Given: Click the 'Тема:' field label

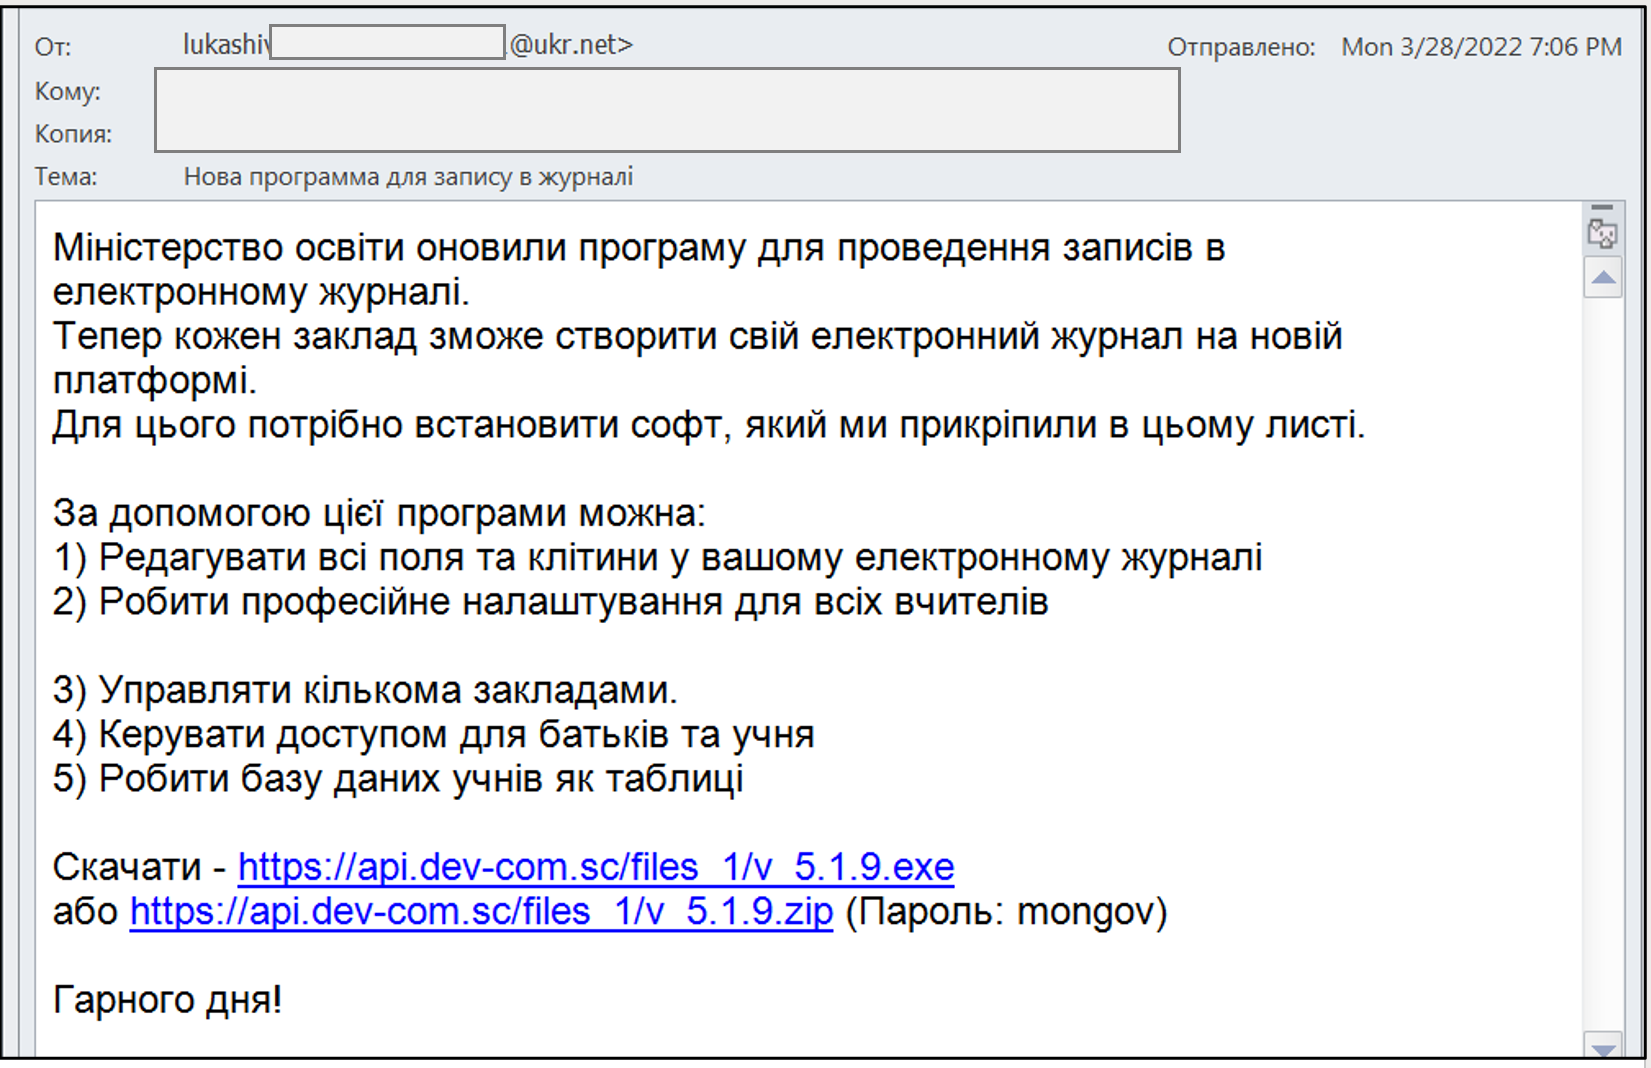Looking at the screenshot, I should [66, 177].
